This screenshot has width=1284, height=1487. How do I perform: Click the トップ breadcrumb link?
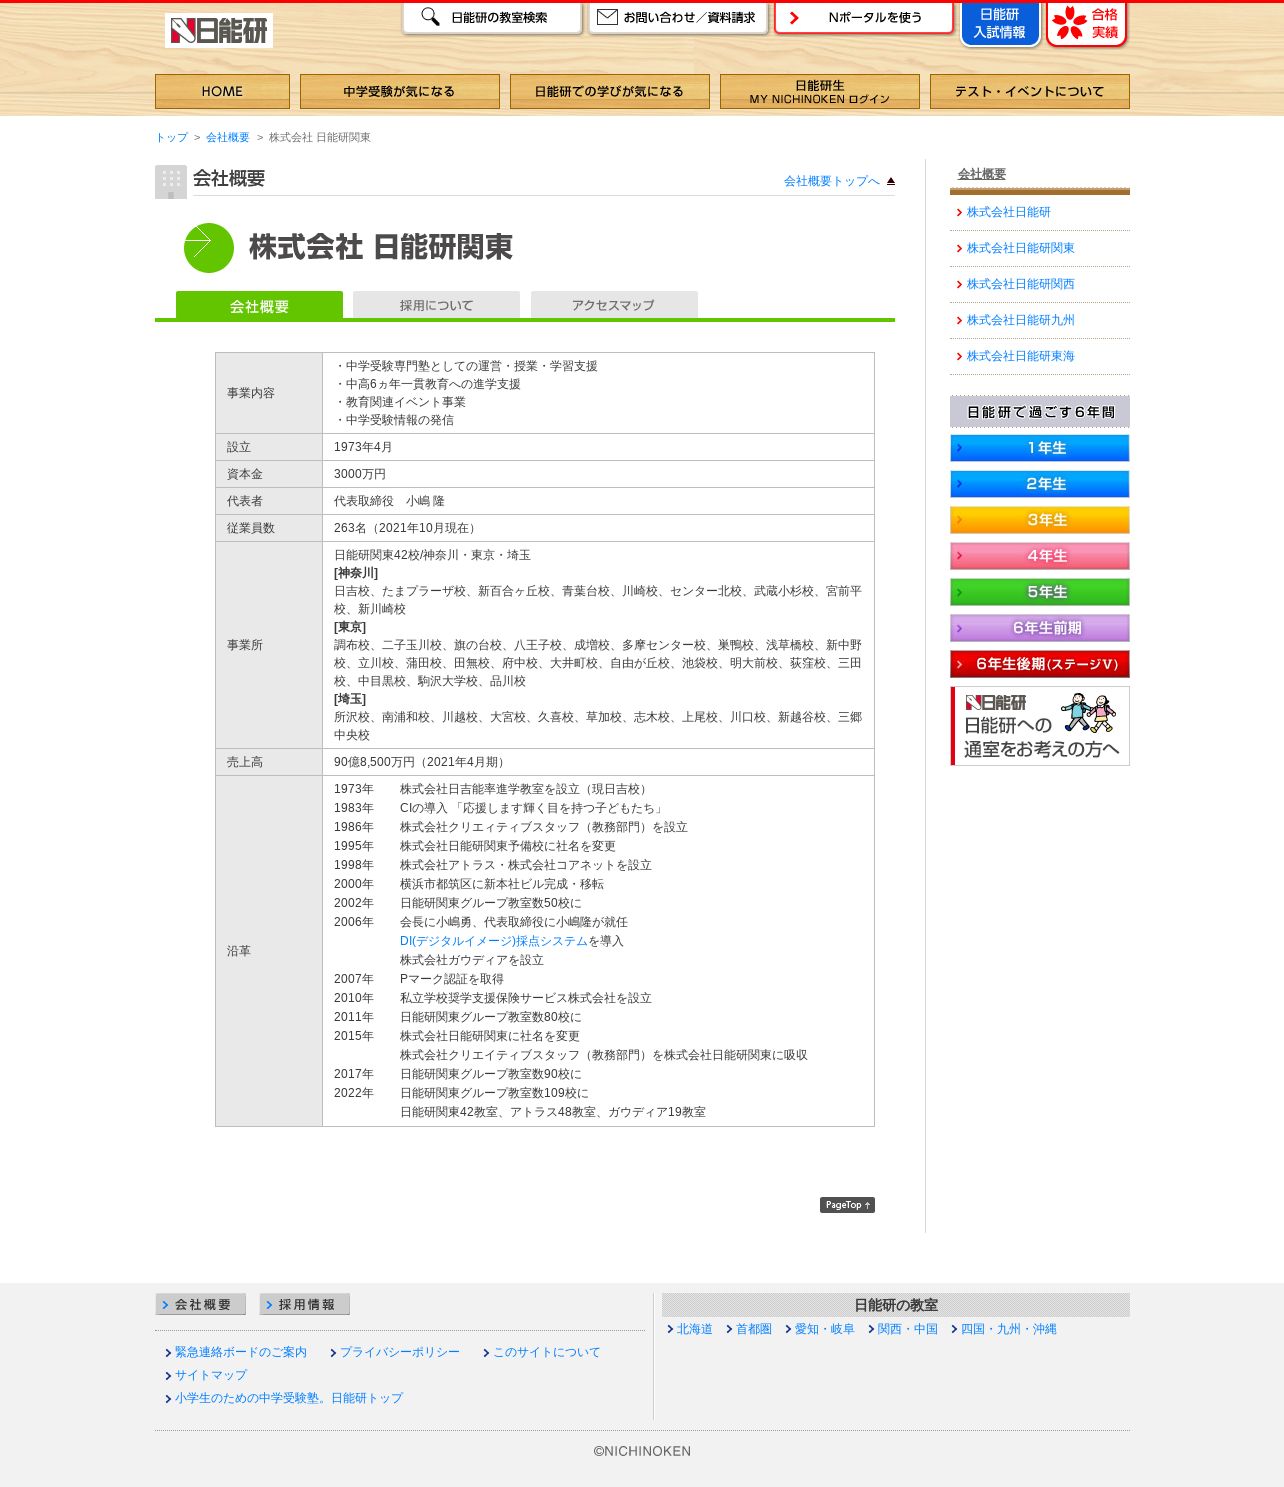[171, 137]
